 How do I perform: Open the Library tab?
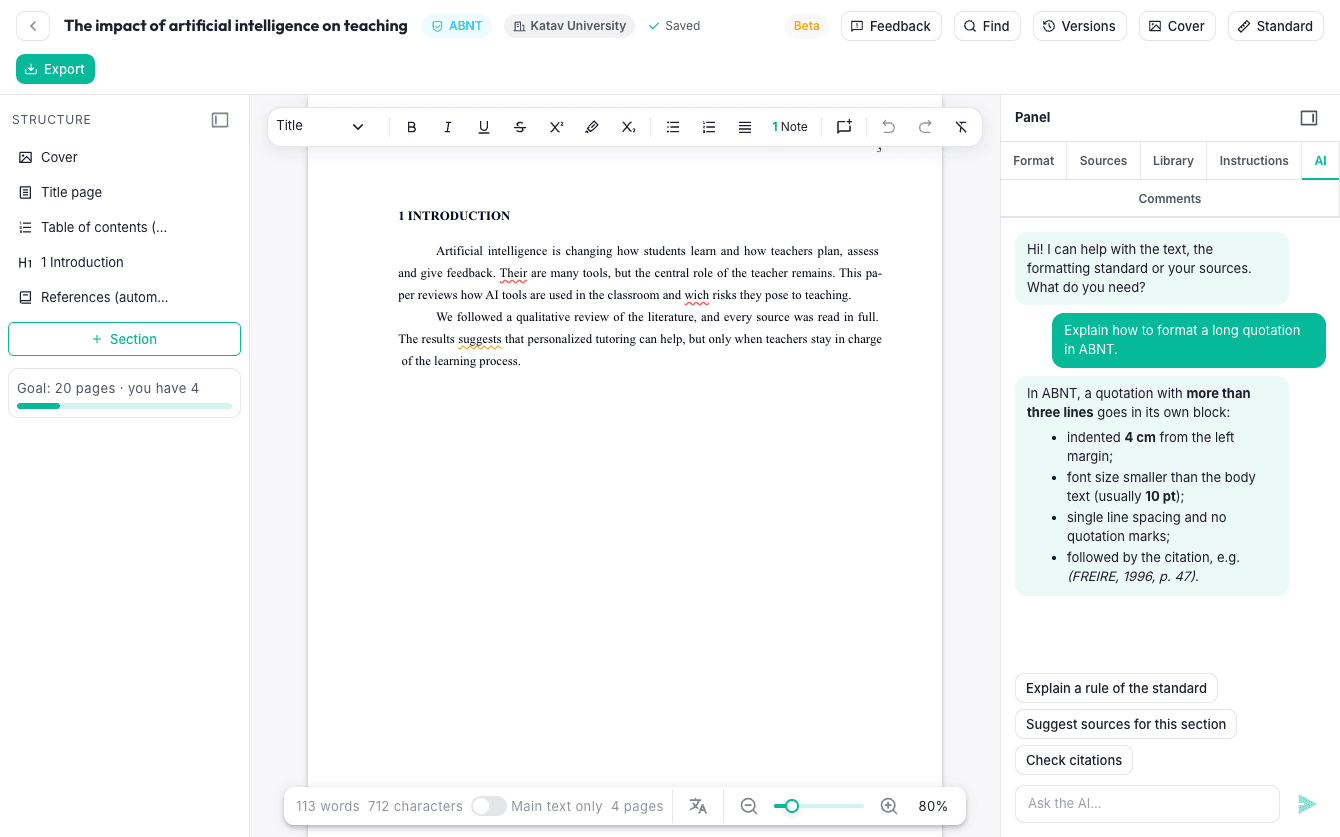pyautogui.click(x=1173, y=160)
